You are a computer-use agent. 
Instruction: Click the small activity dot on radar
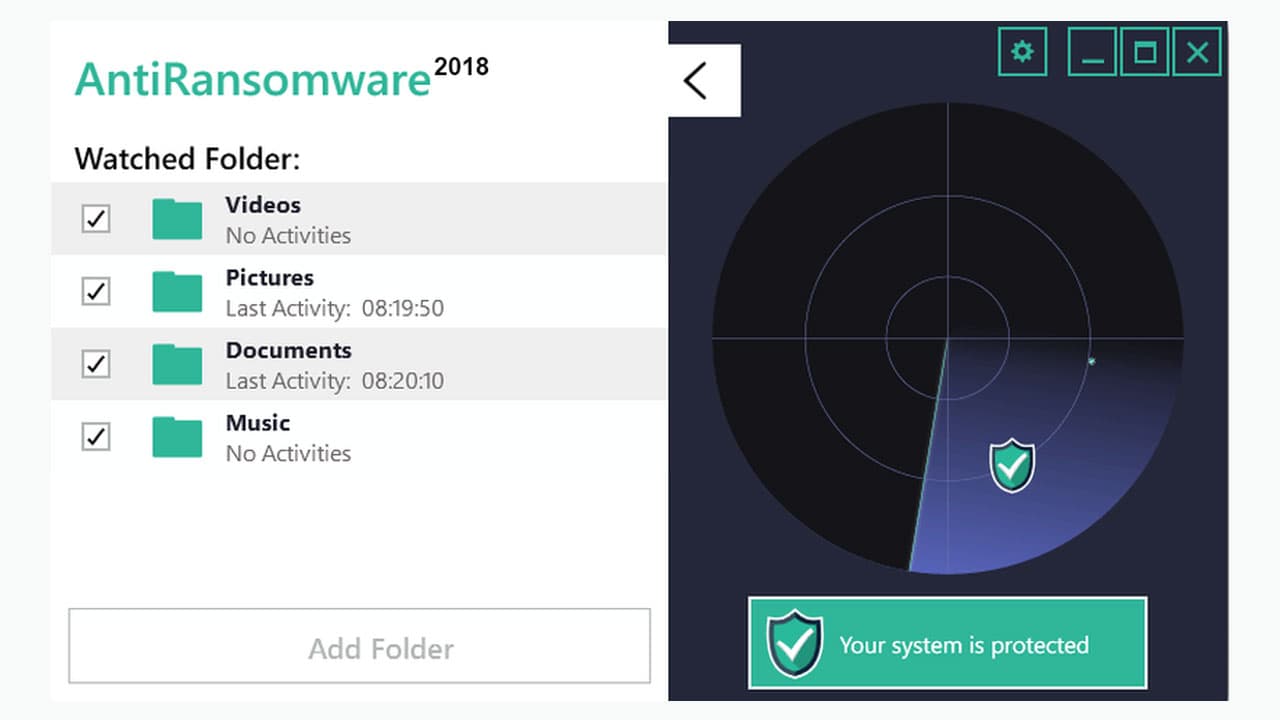(x=1091, y=361)
